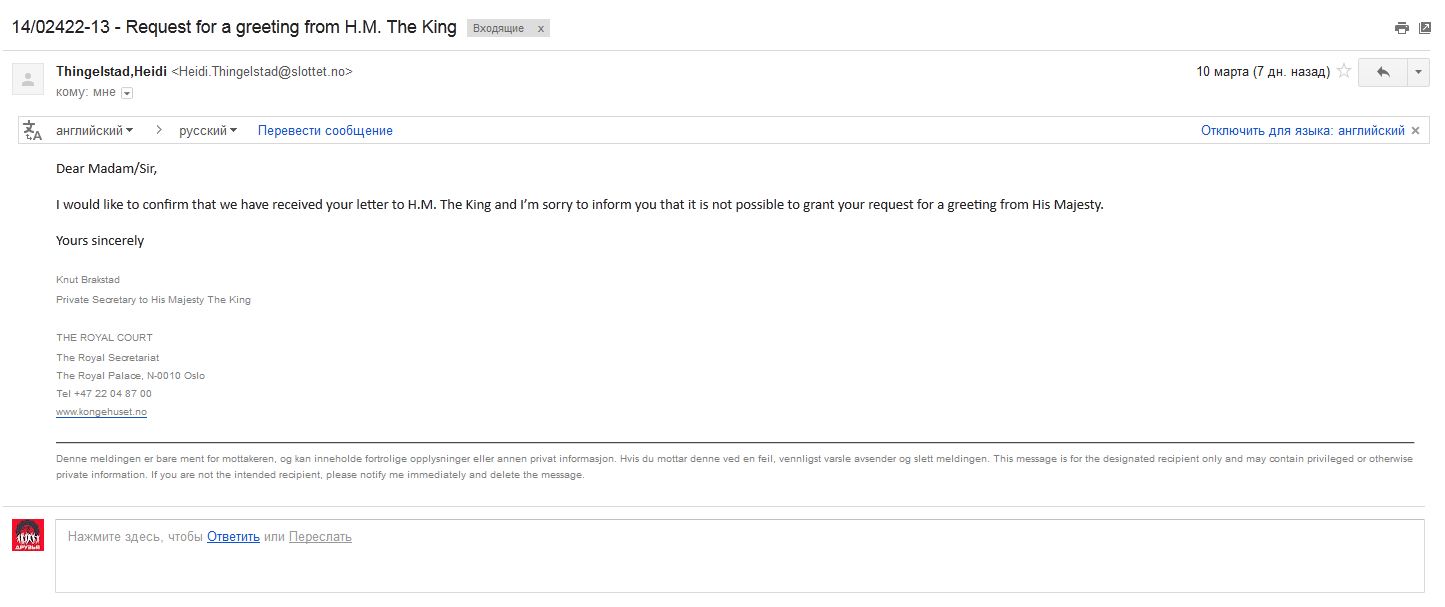The width and height of the screenshot is (1445, 607).
Task: Remove the Входящие label with its x
Action: click(x=541, y=29)
